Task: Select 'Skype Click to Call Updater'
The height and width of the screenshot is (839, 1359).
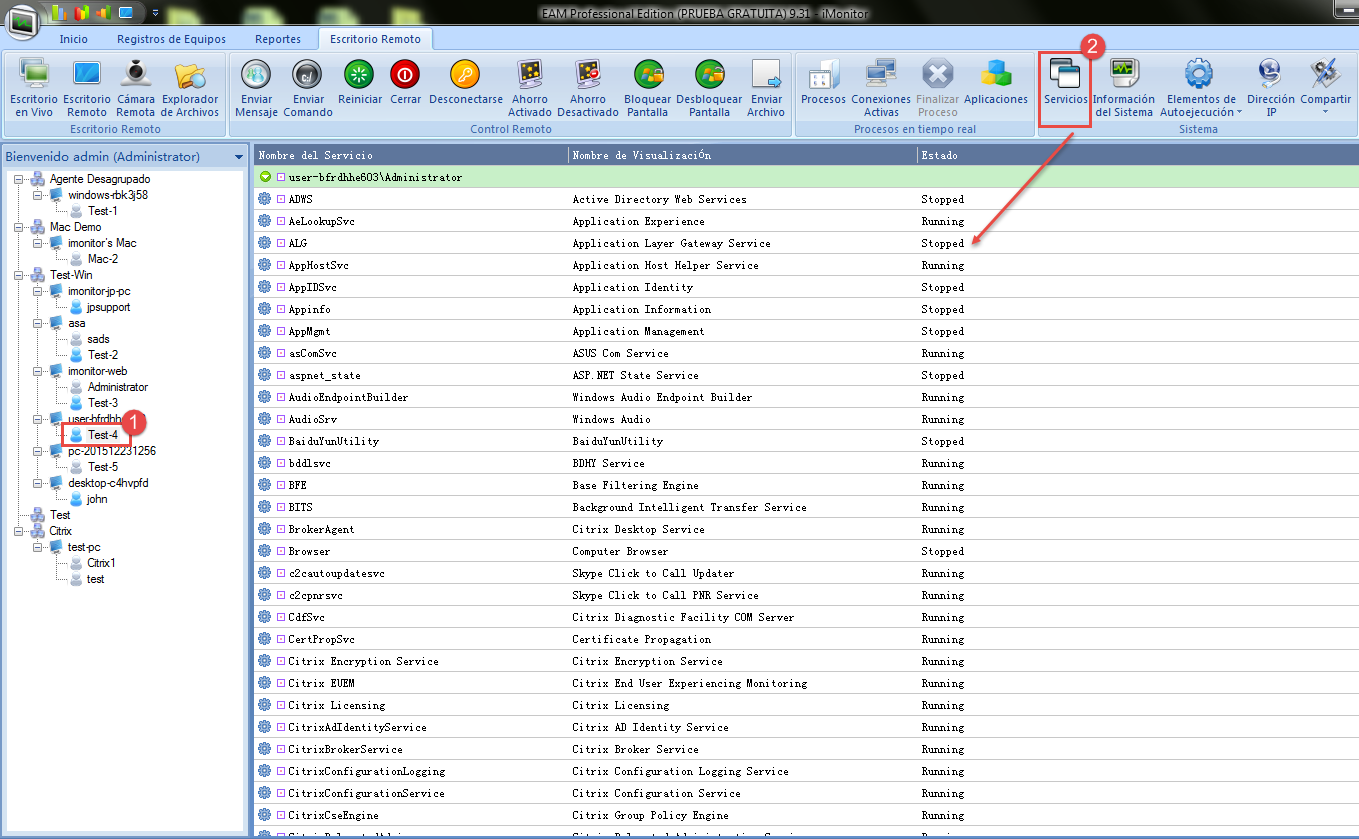Action: (x=653, y=573)
